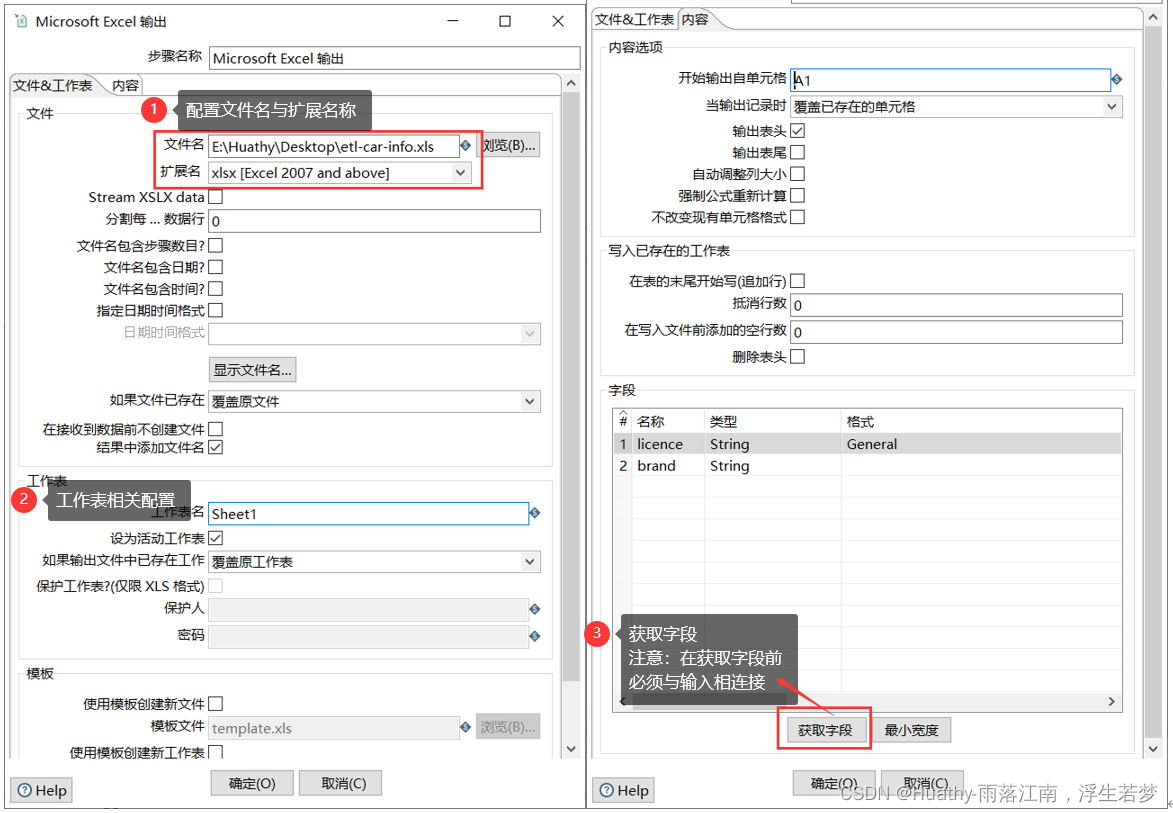Toggle 删除表头 checkbox
Viewport: 1173px width, 813px height.
pyautogui.click(x=797, y=357)
